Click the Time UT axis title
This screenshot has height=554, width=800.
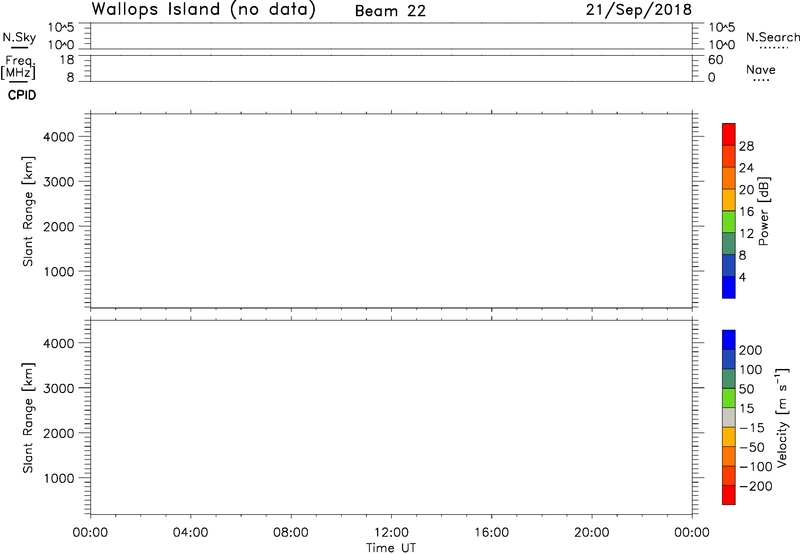pyautogui.click(x=391, y=547)
